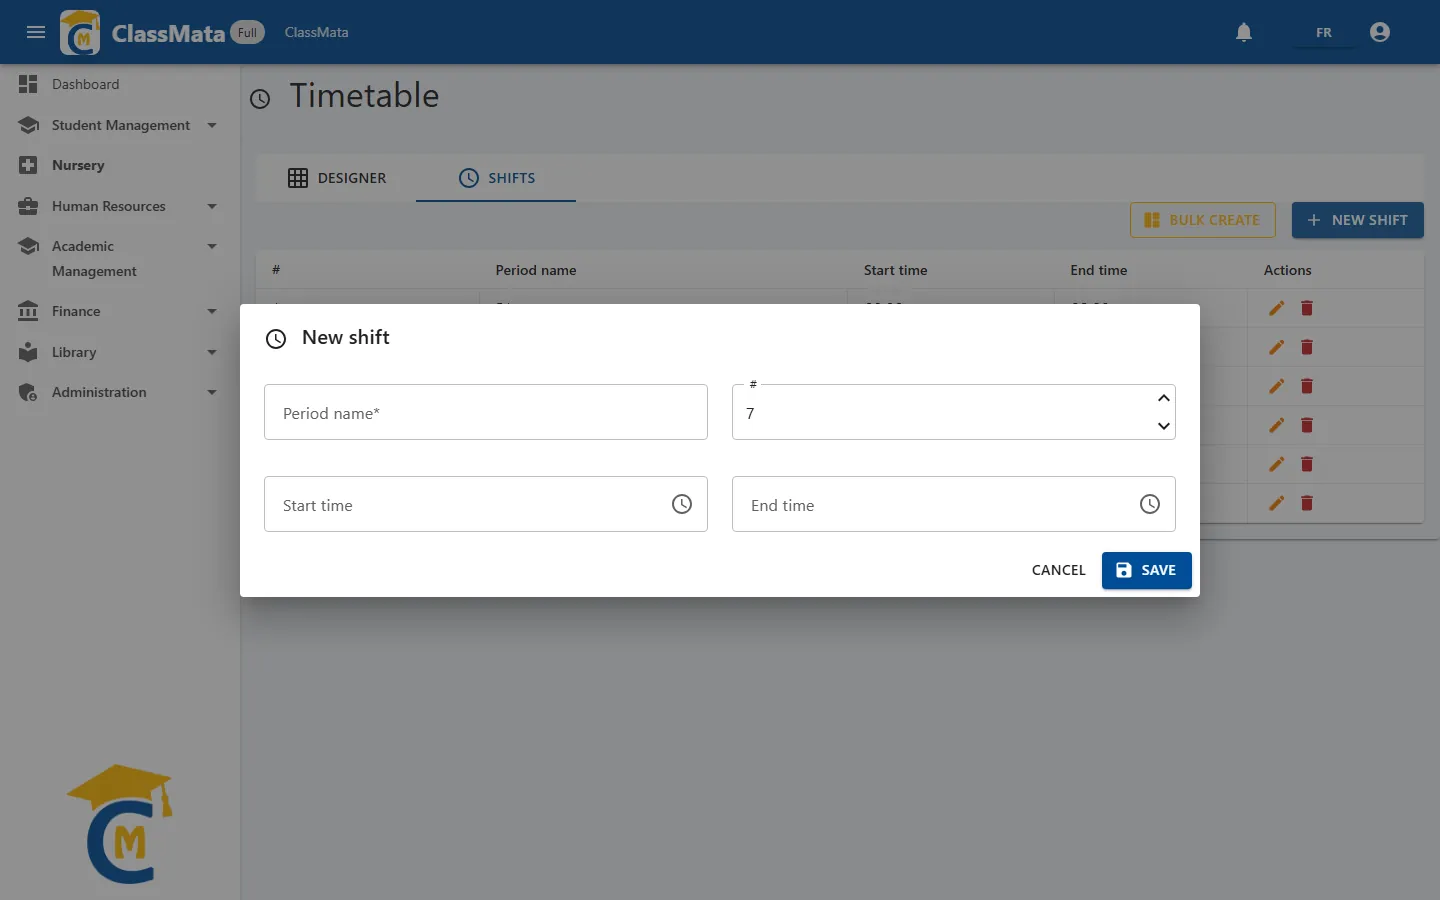Open the notifications bell
This screenshot has width=1440, height=900.
click(x=1244, y=32)
